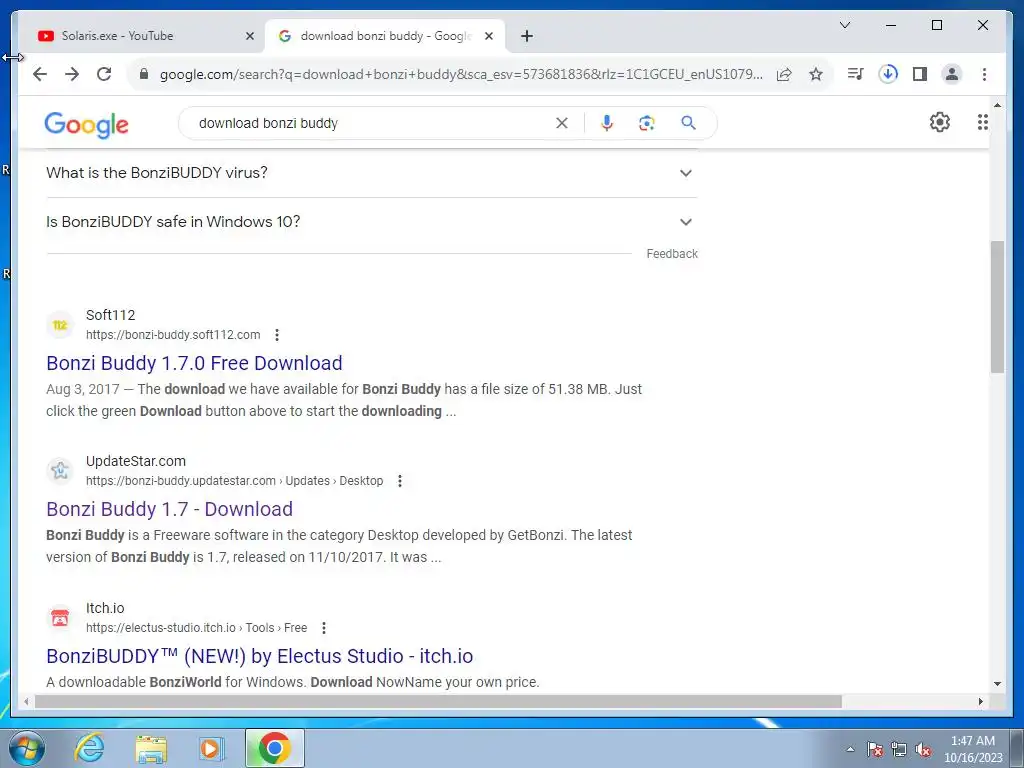
Task: Open more options for UpdateStar.com result
Action: click(x=400, y=481)
